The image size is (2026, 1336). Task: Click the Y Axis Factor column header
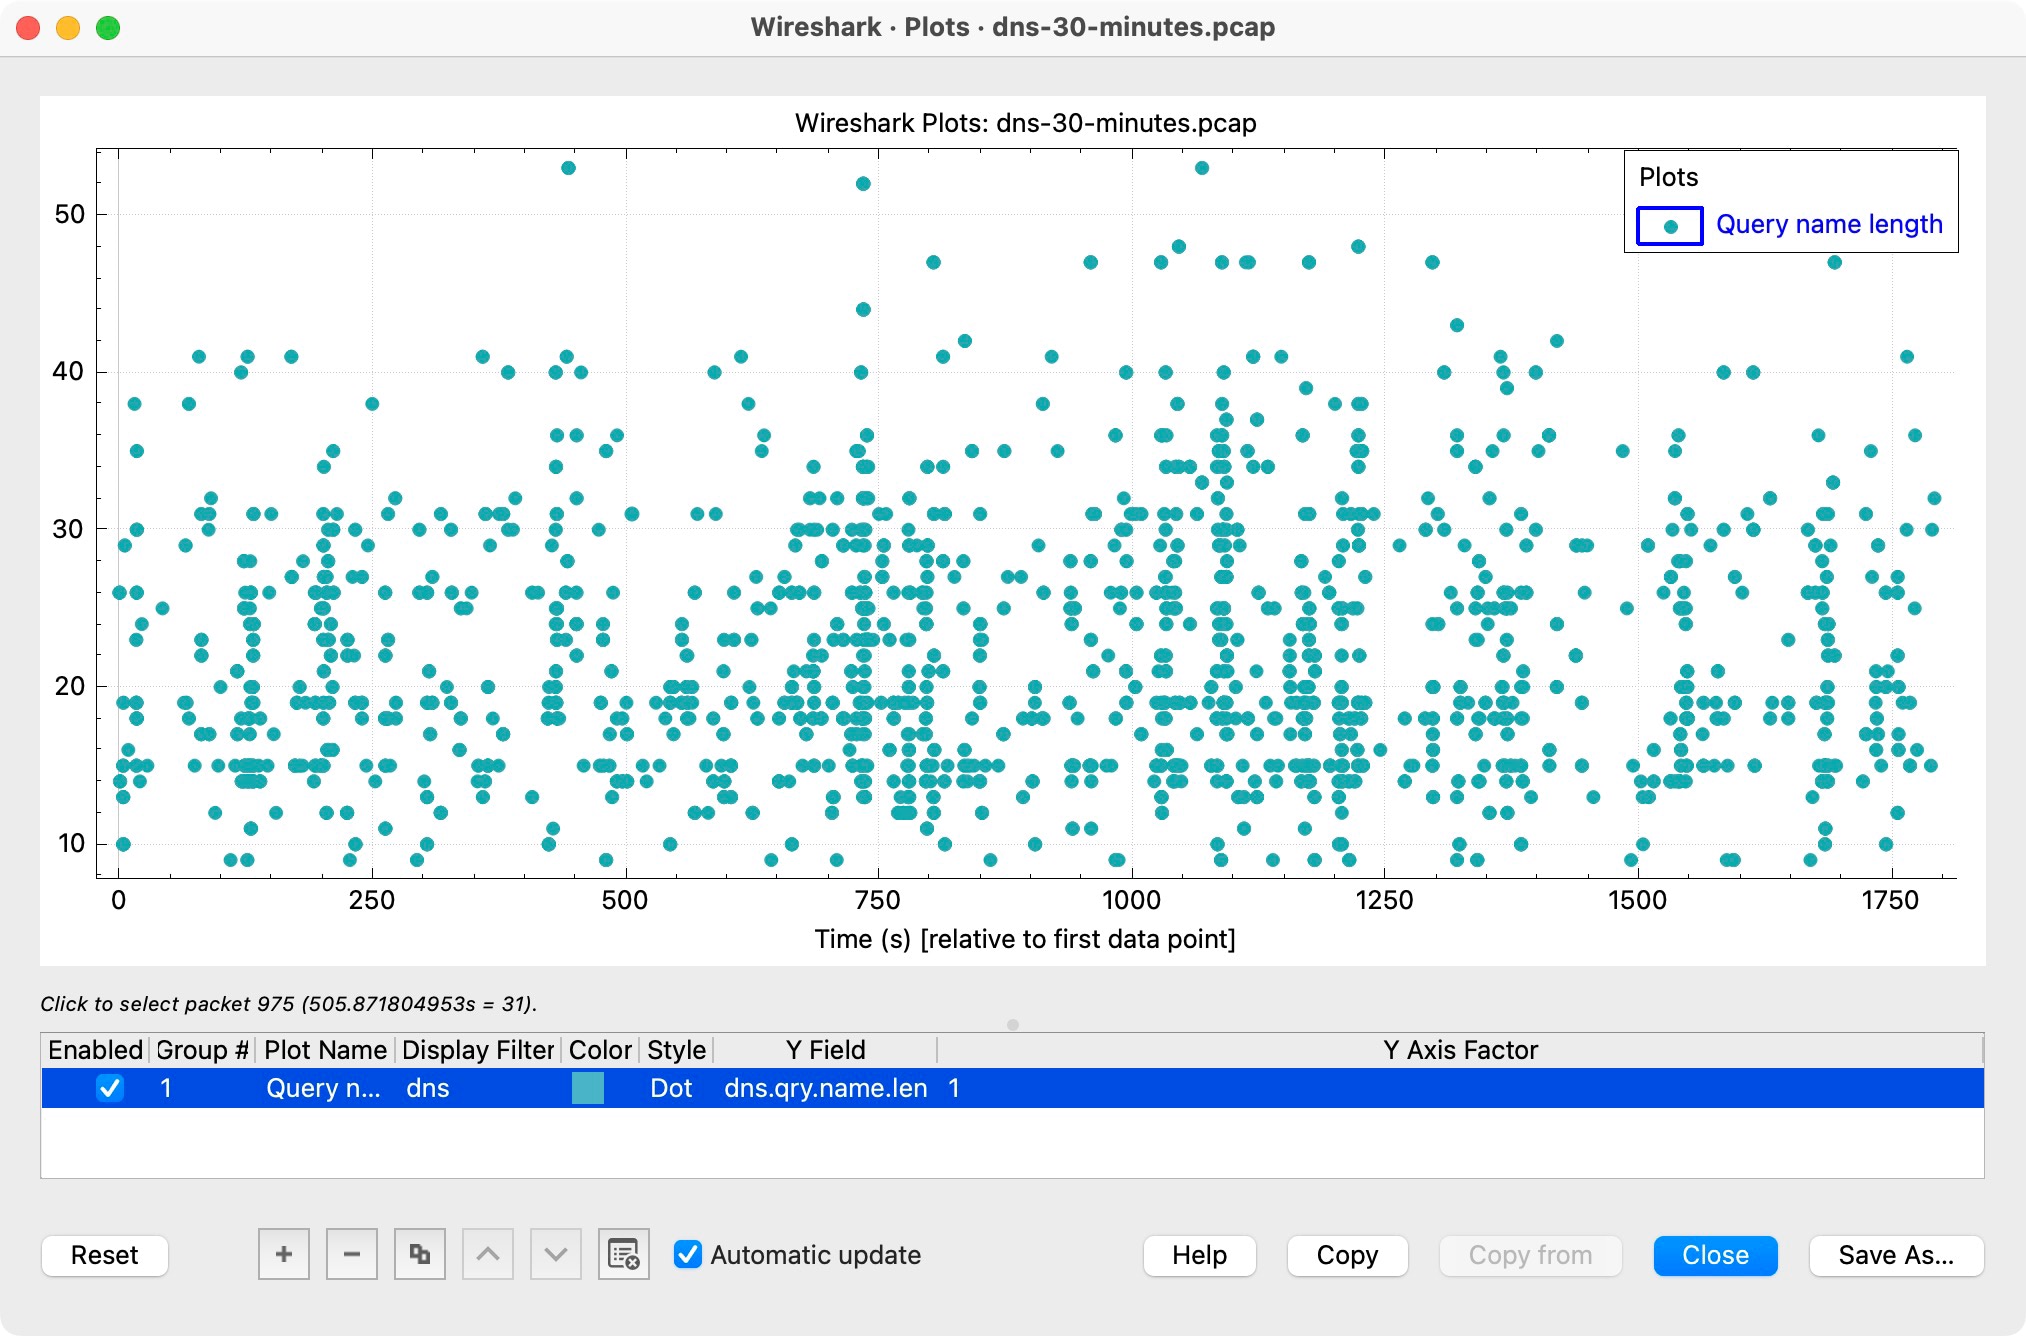1459,1050
